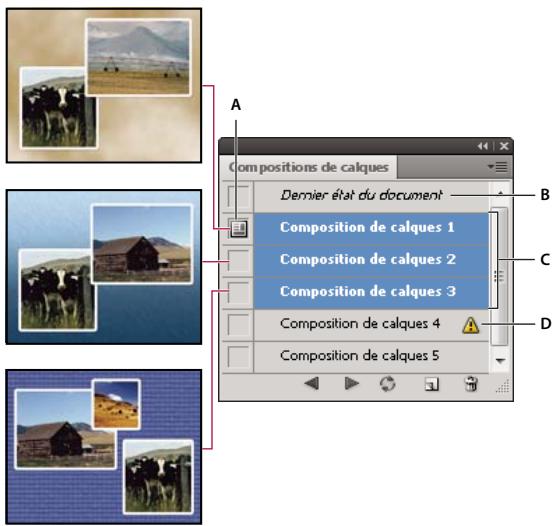556x526 pixels.
Task: Click the blue gradient layout preview with barn
Action: pos(104,267)
